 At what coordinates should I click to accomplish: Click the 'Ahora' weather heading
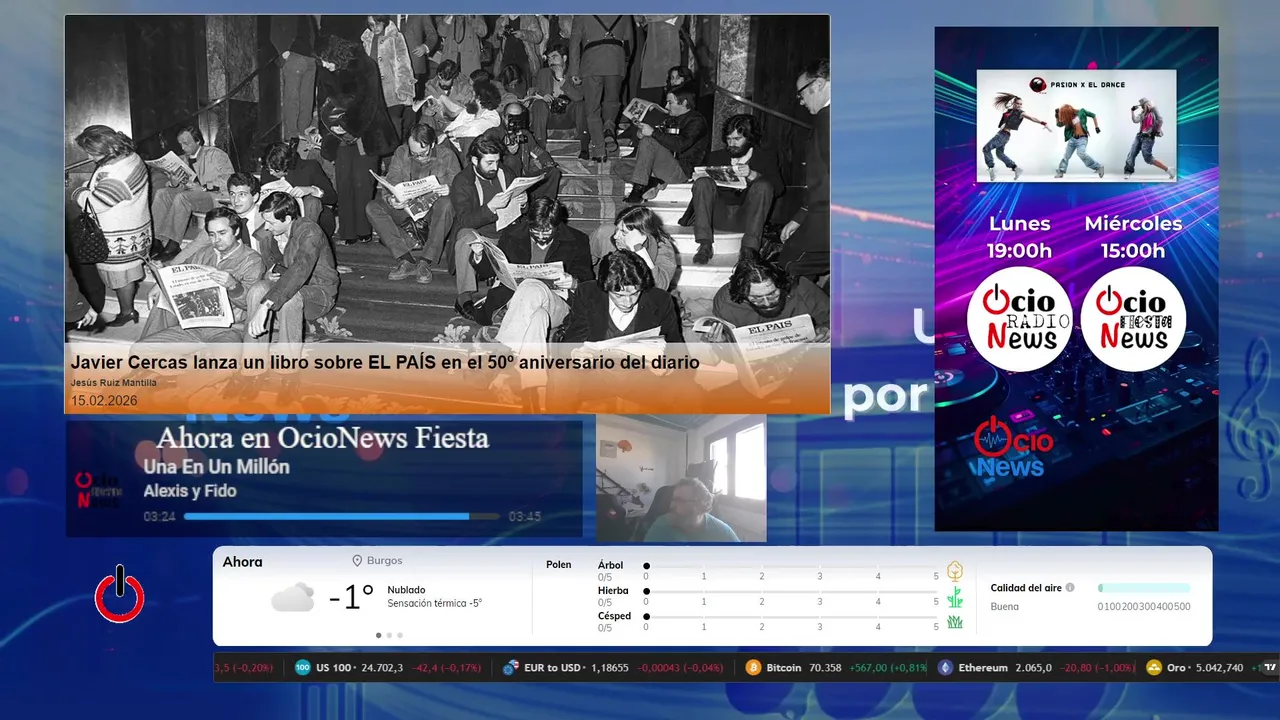click(243, 562)
